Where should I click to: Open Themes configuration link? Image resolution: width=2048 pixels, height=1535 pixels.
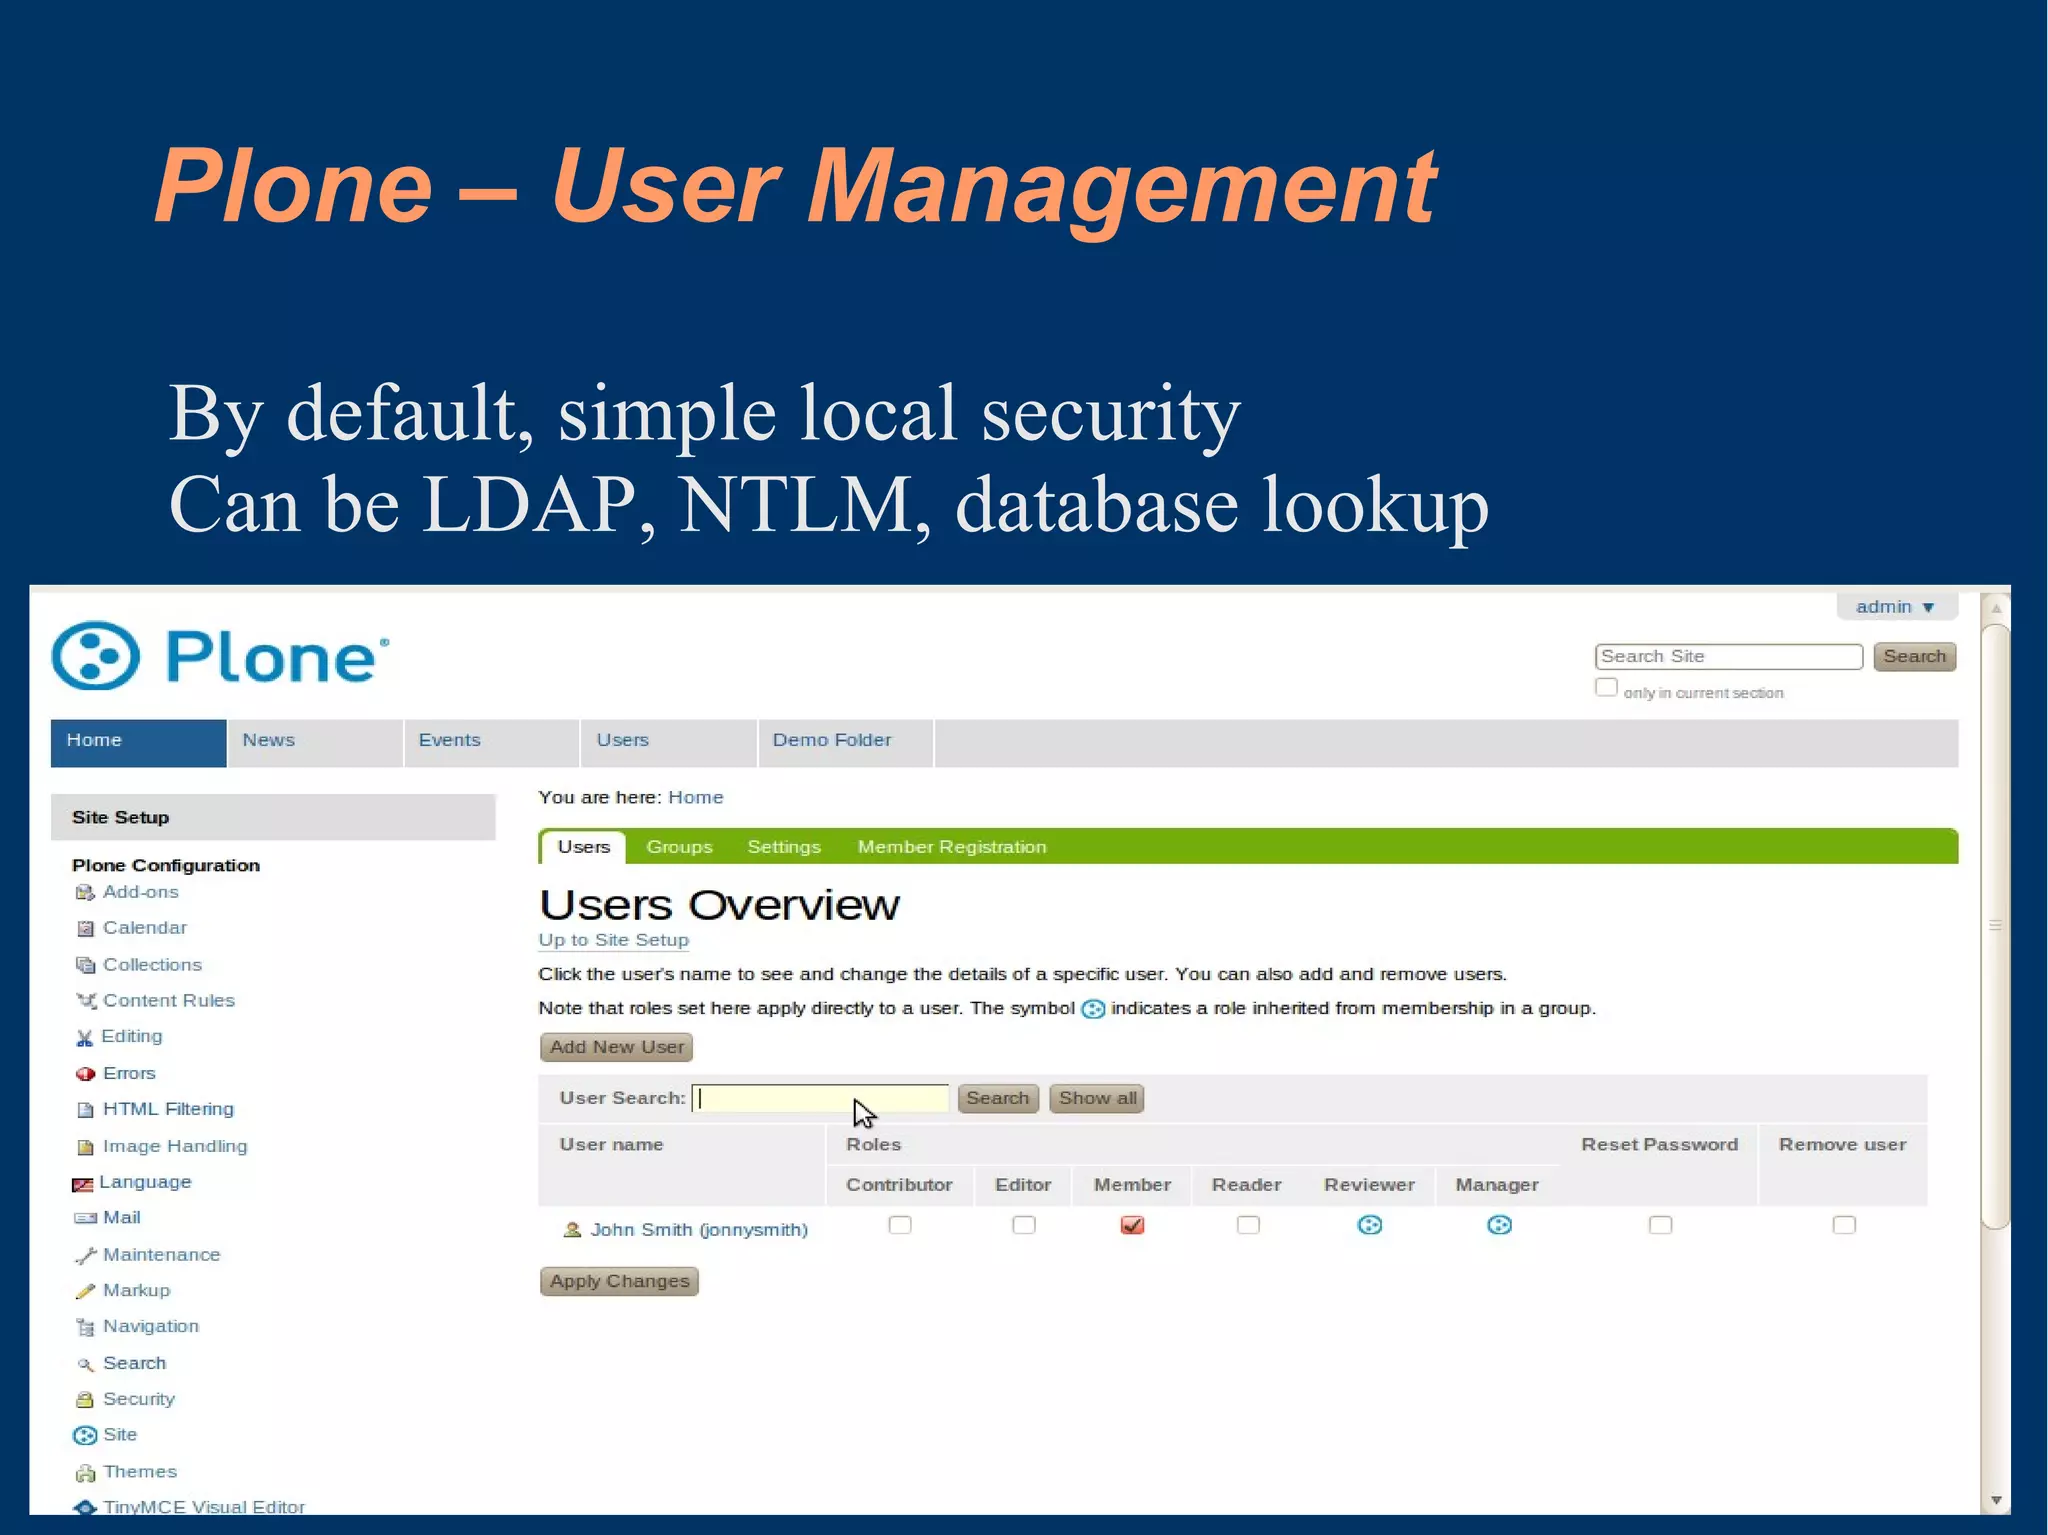(140, 1472)
